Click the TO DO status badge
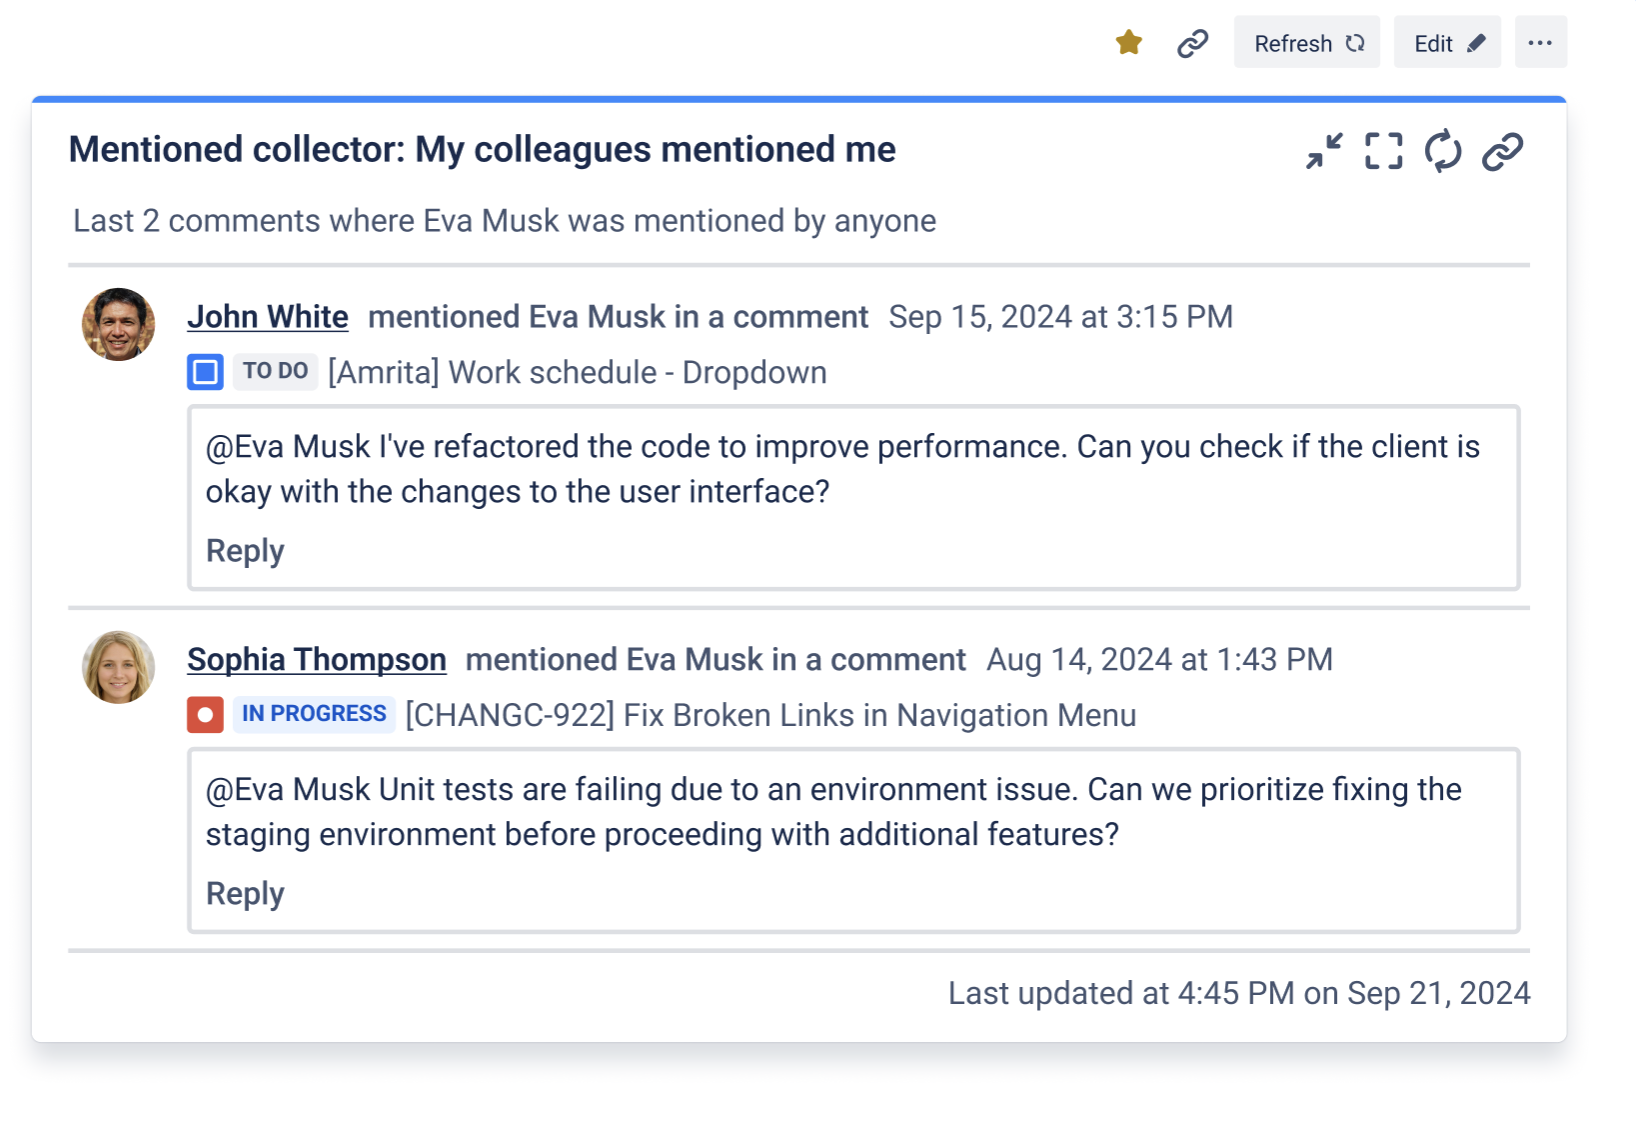 coord(275,371)
